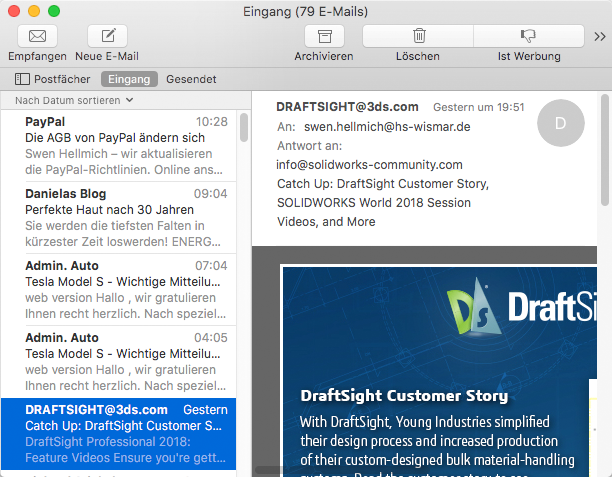Click the Empfangen envelope icon
Viewport: 612px width, 477px height.
(37, 36)
